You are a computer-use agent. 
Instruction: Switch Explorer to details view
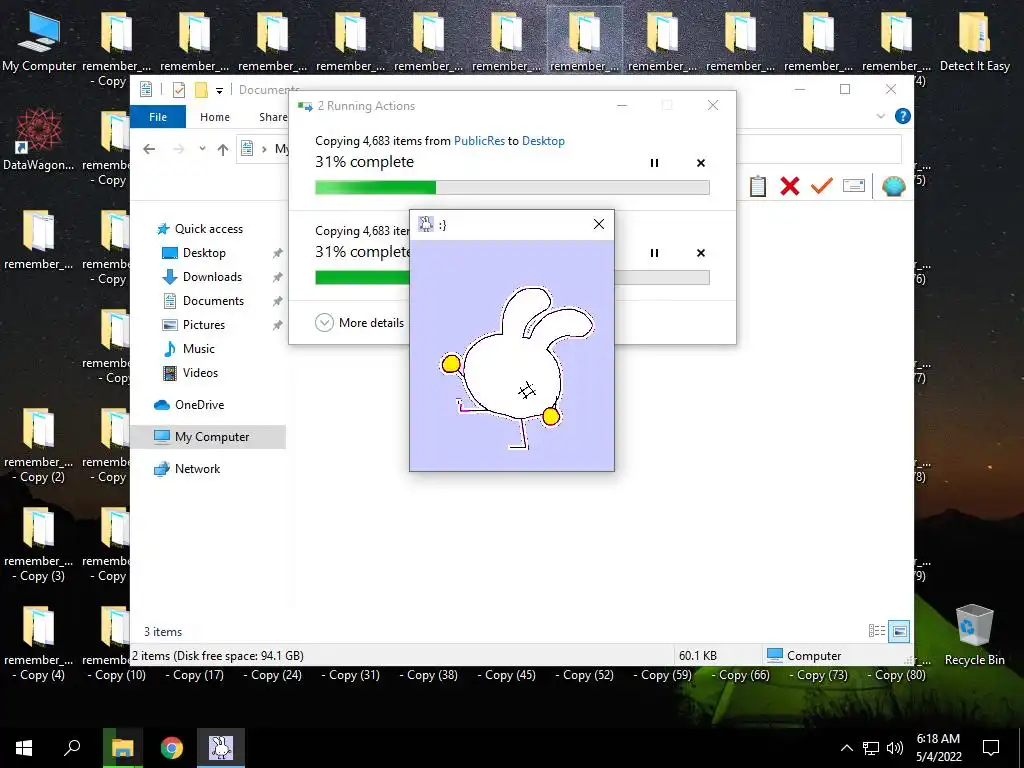876,631
